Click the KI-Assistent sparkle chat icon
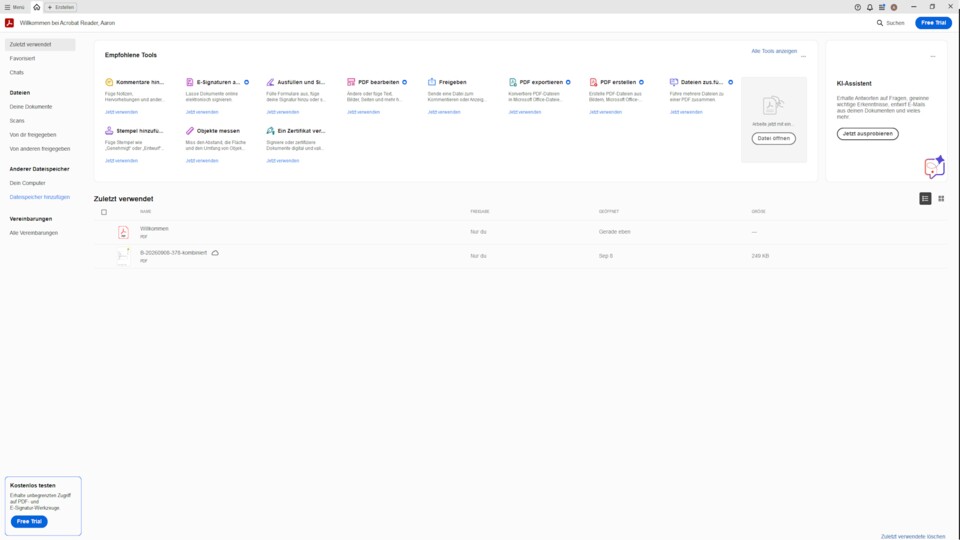The width and height of the screenshot is (960, 540). pyautogui.click(x=934, y=167)
